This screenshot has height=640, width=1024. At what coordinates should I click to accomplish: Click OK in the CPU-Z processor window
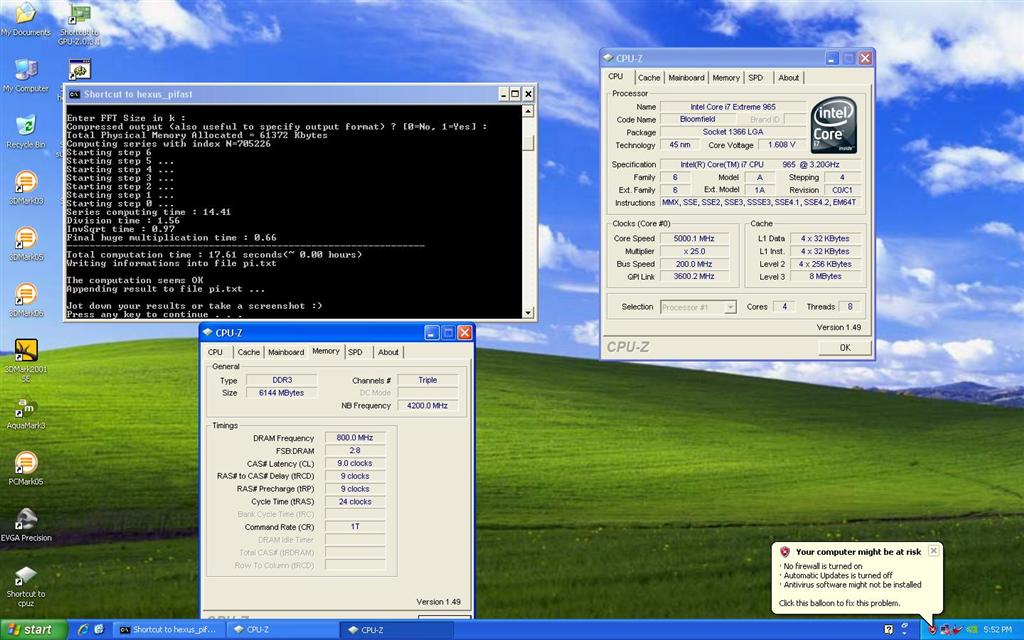(845, 347)
